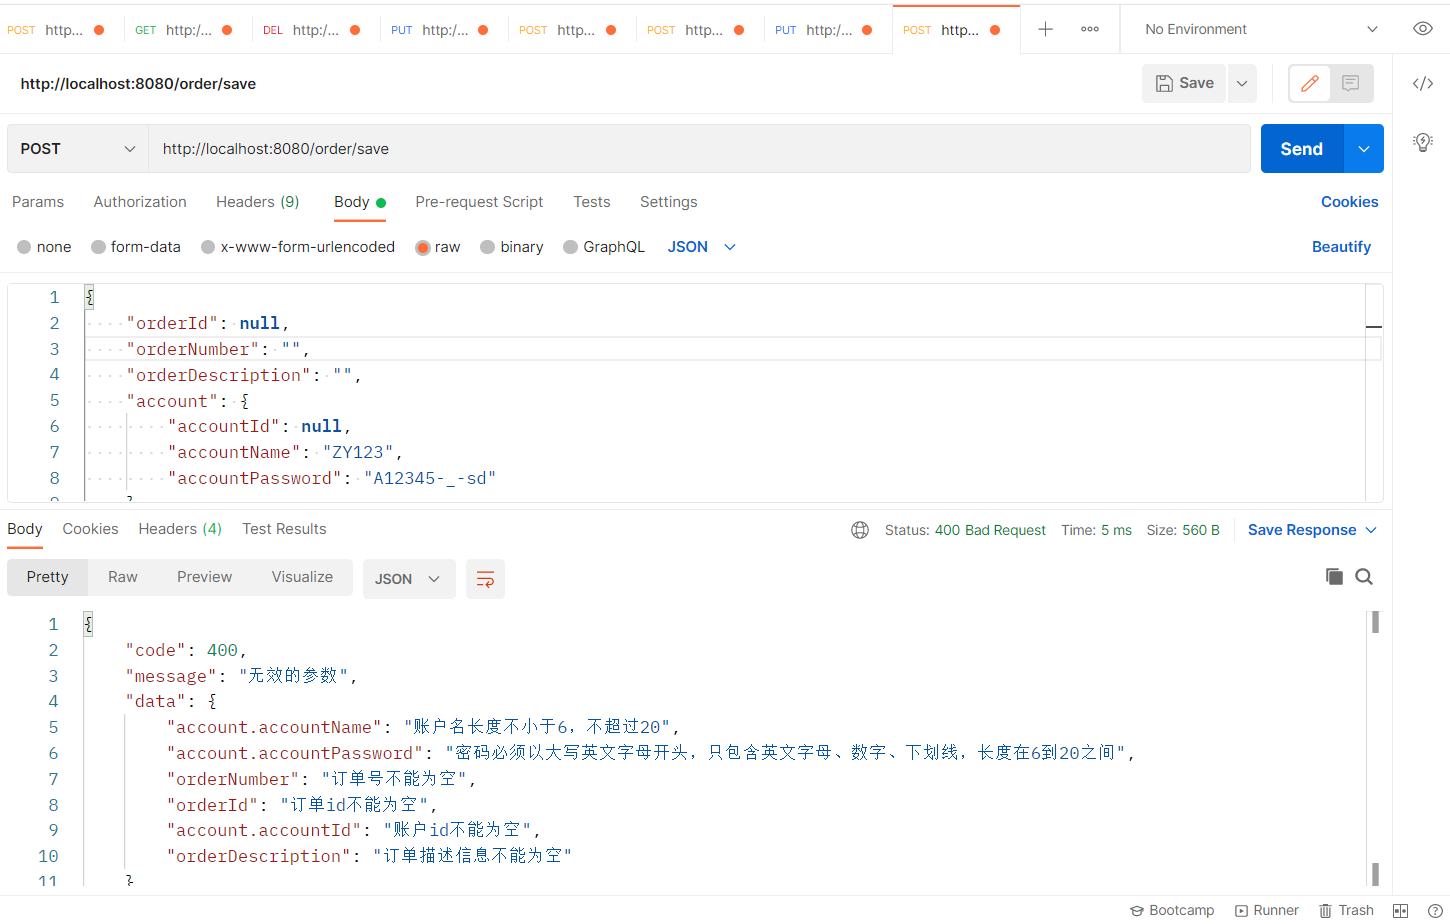Toggle the two-pane layout icon in status bar
This screenshot has height=924, width=1450.
click(1400, 910)
